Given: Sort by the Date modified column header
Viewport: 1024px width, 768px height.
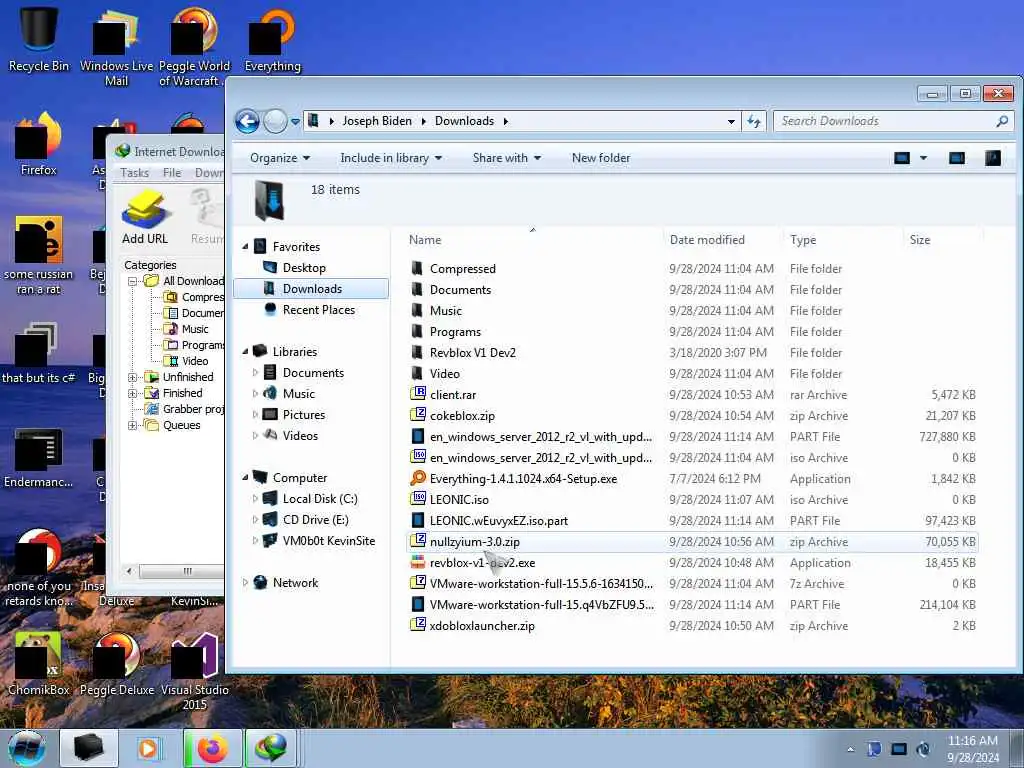Looking at the screenshot, I should [722, 240].
